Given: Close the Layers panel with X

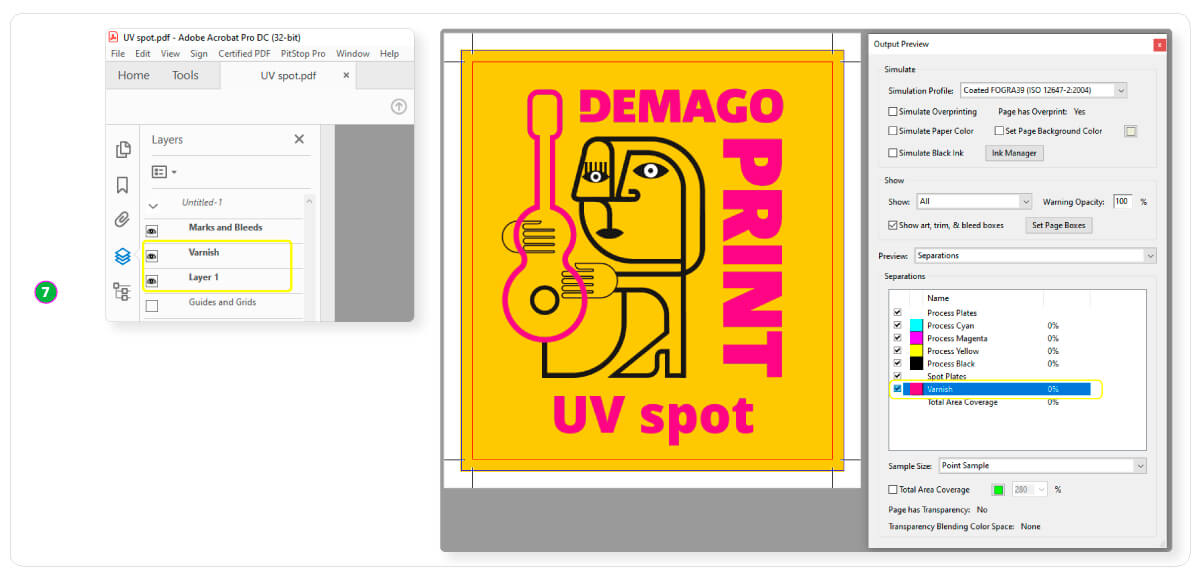Looking at the screenshot, I should coord(299,140).
